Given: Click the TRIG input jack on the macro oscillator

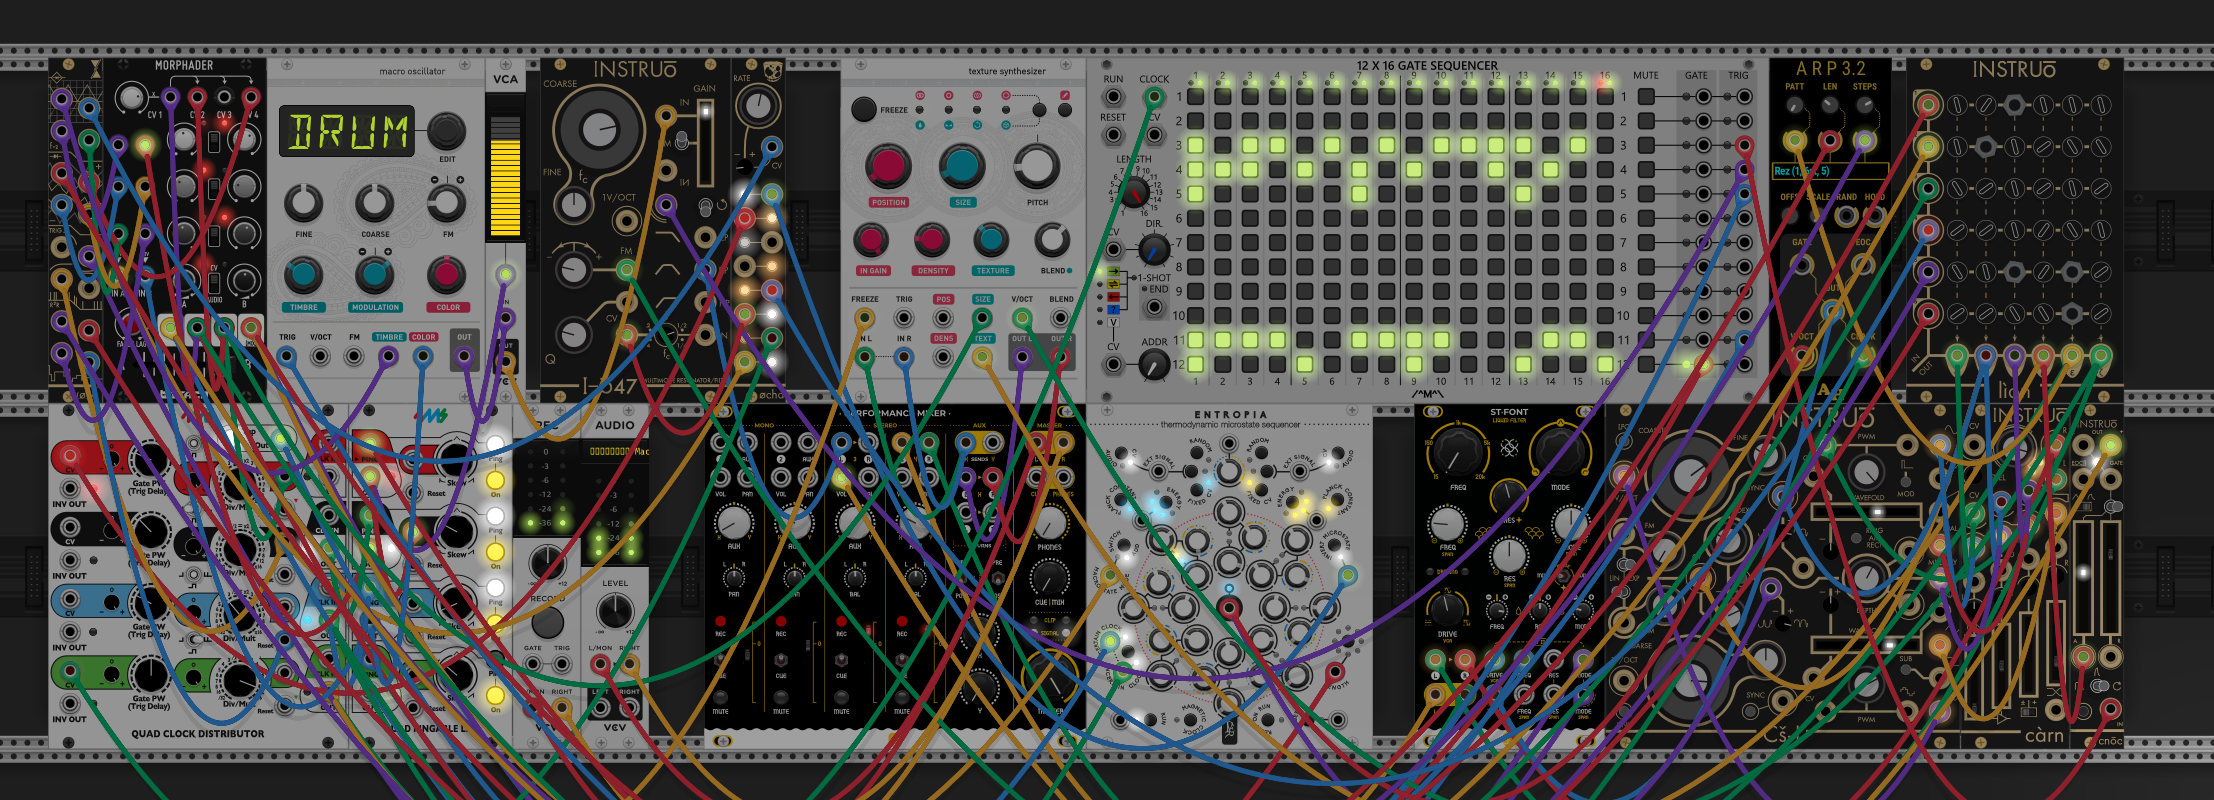Looking at the screenshot, I should 287,356.
